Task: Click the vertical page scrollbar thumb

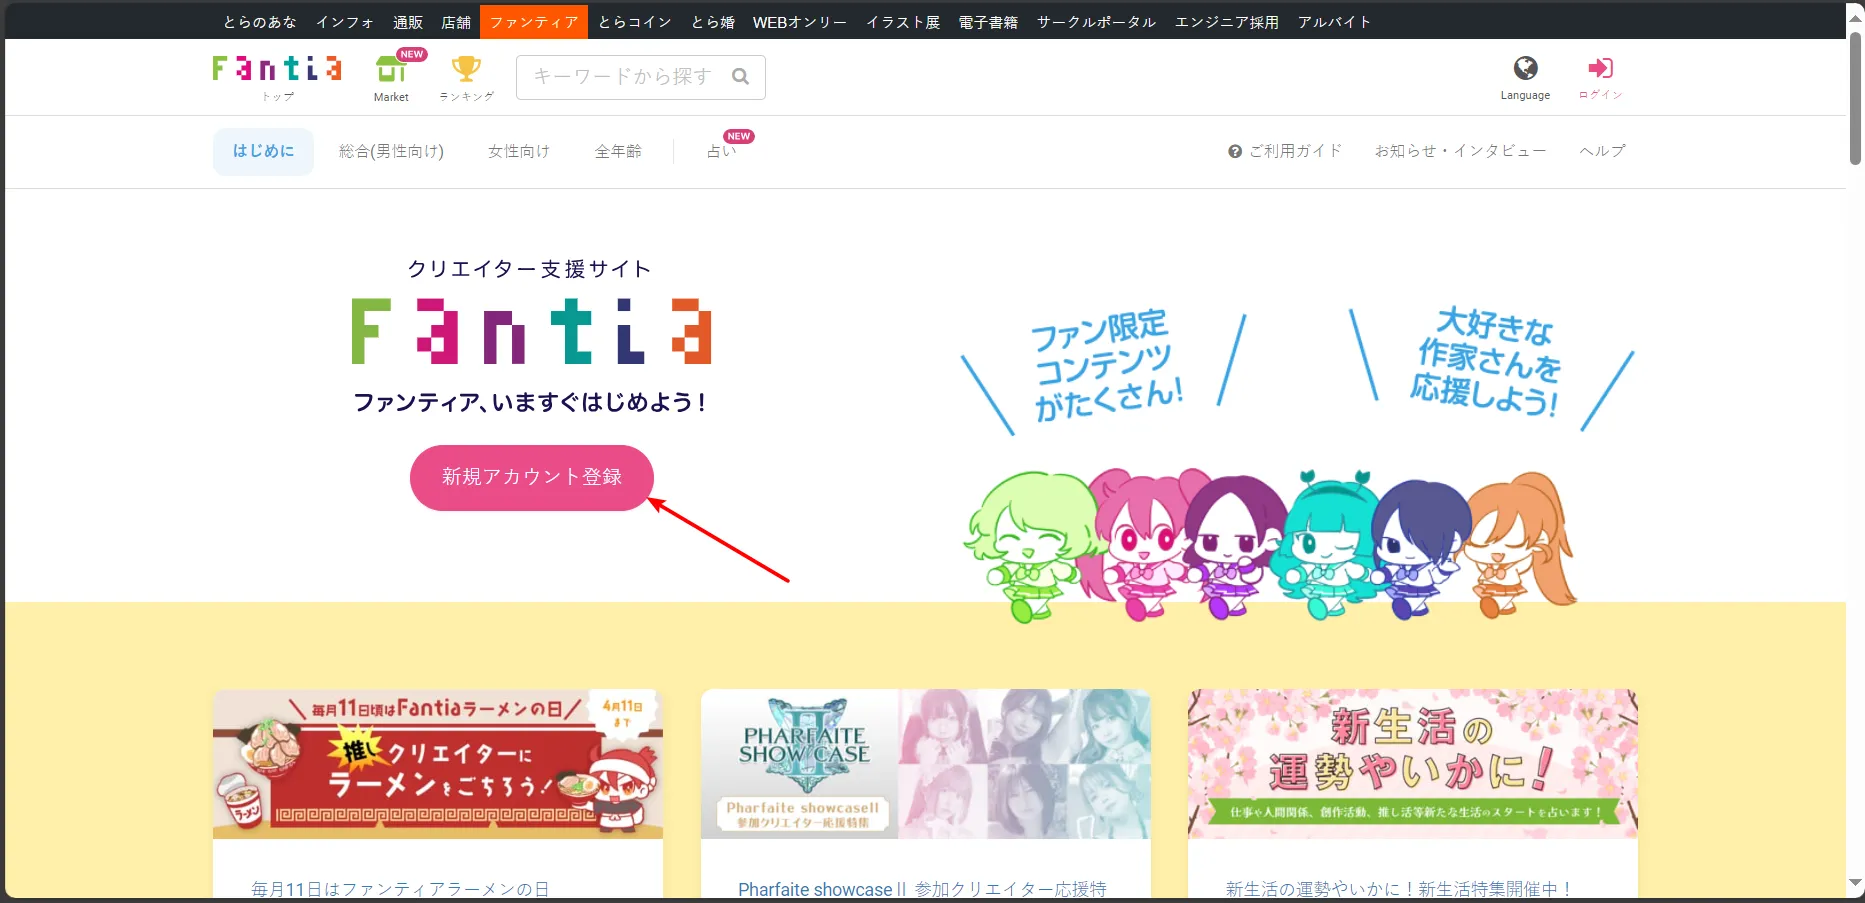Action: click(x=1855, y=98)
